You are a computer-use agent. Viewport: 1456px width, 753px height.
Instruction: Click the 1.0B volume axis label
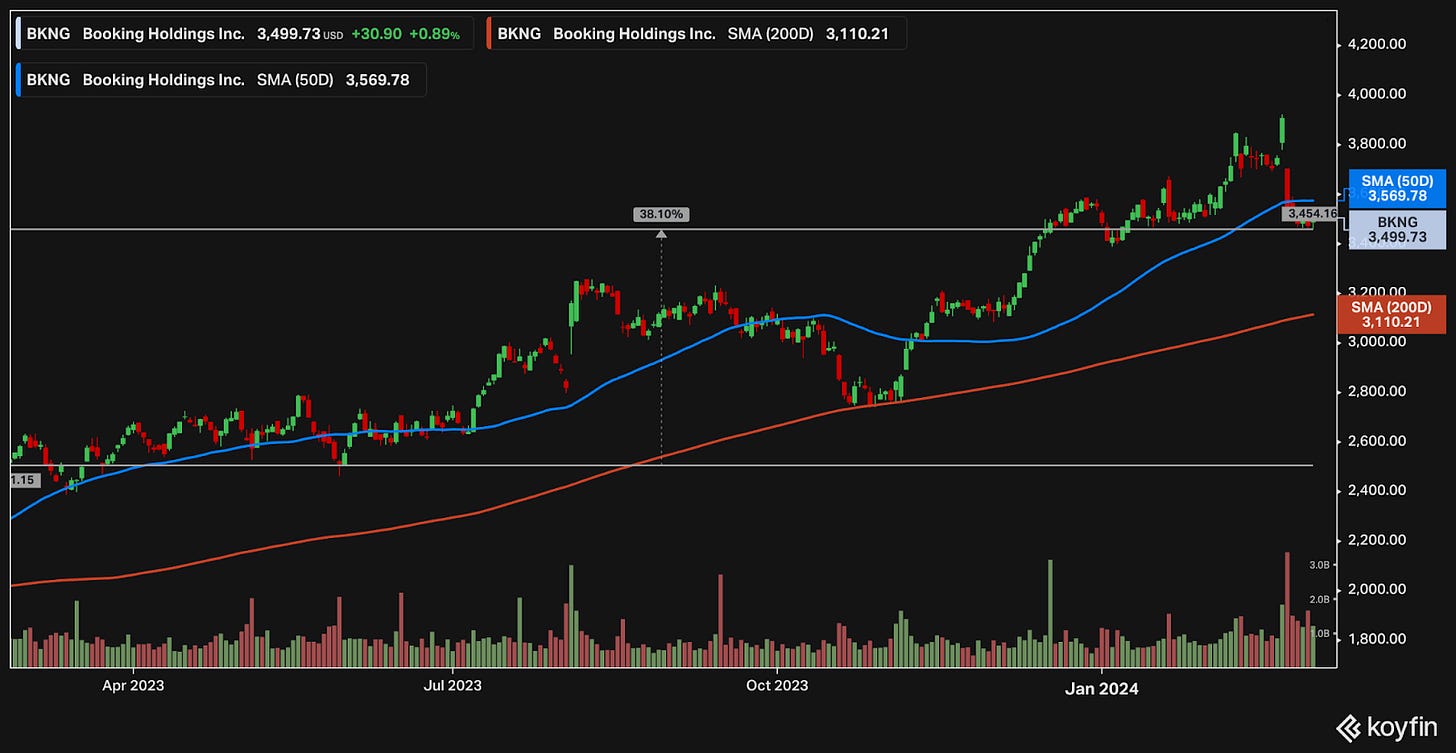1319,633
